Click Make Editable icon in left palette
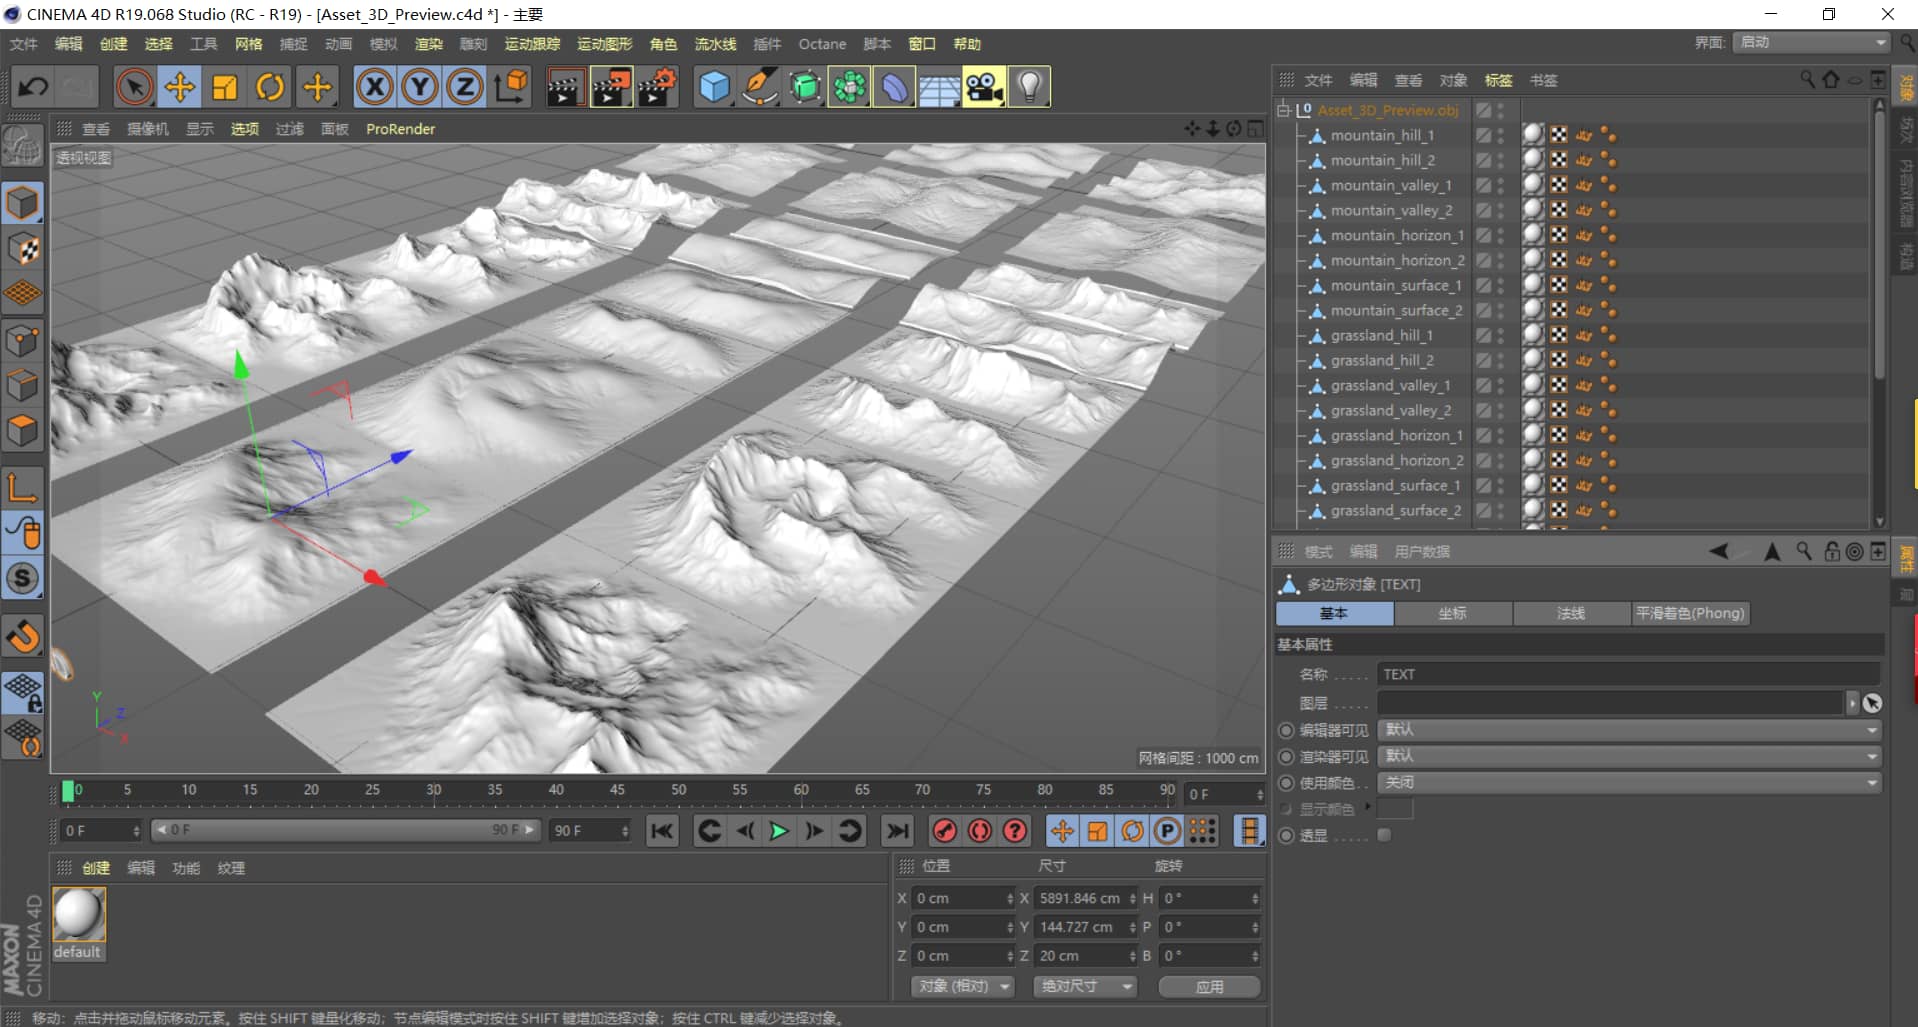The image size is (1918, 1027). [22, 147]
